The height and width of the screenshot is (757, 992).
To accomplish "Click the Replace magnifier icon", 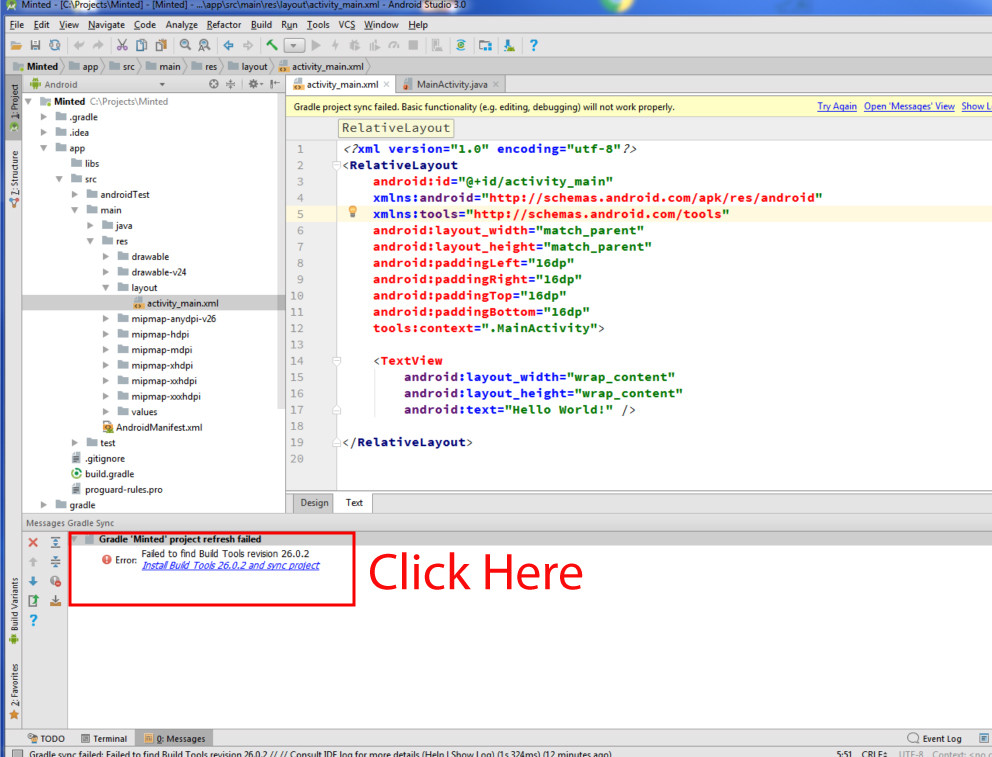I will pos(204,46).
